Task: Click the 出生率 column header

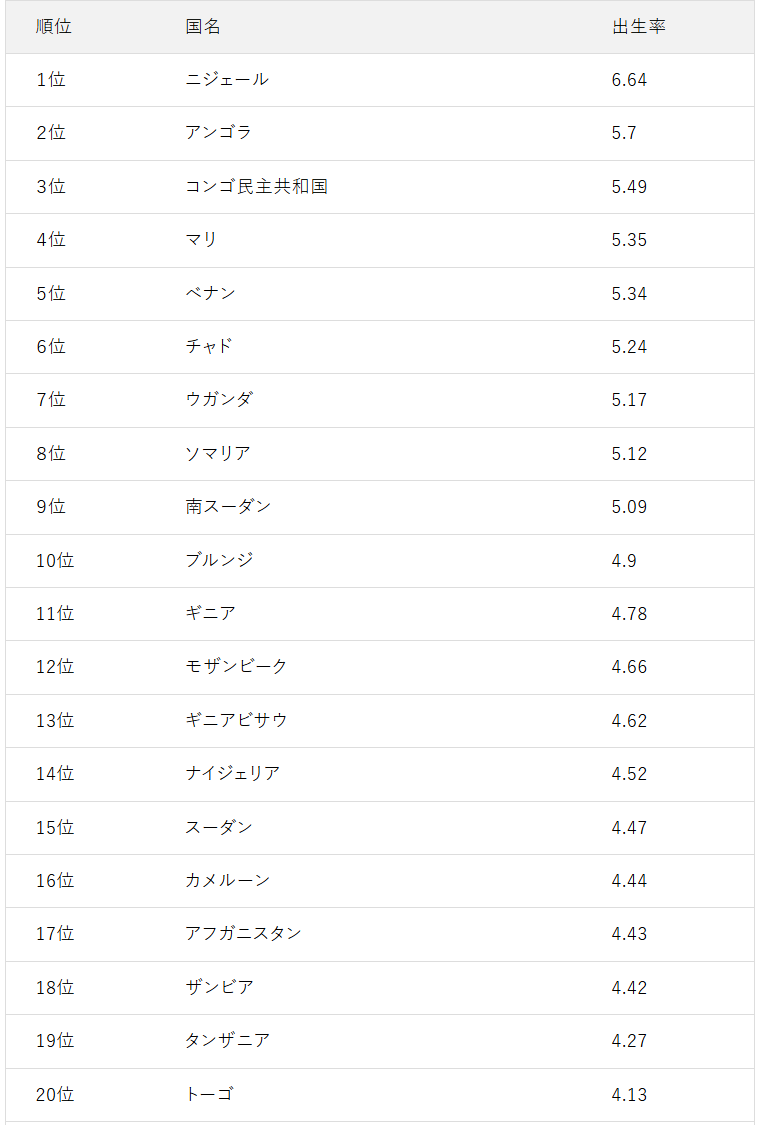Action: point(639,27)
